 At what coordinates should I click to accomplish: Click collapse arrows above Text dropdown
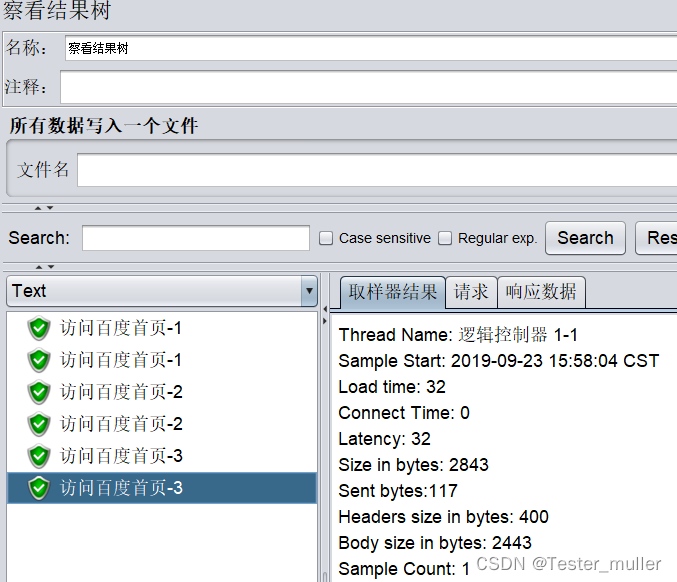(45, 267)
